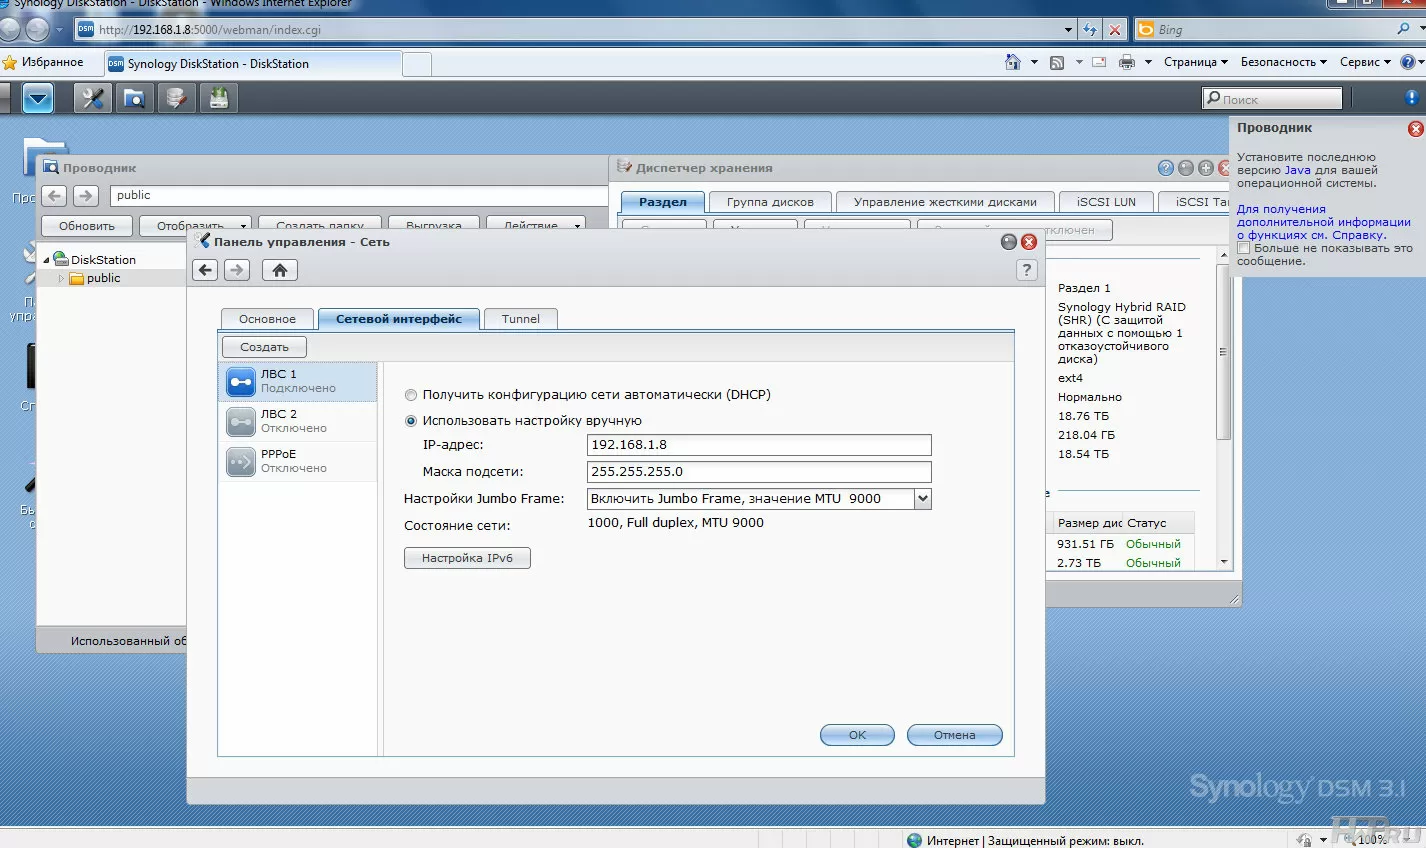Image resolution: width=1426 pixels, height=848 pixels.
Task: Select DHCP automatic configuration radio
Action: click(x=411, y=395)
